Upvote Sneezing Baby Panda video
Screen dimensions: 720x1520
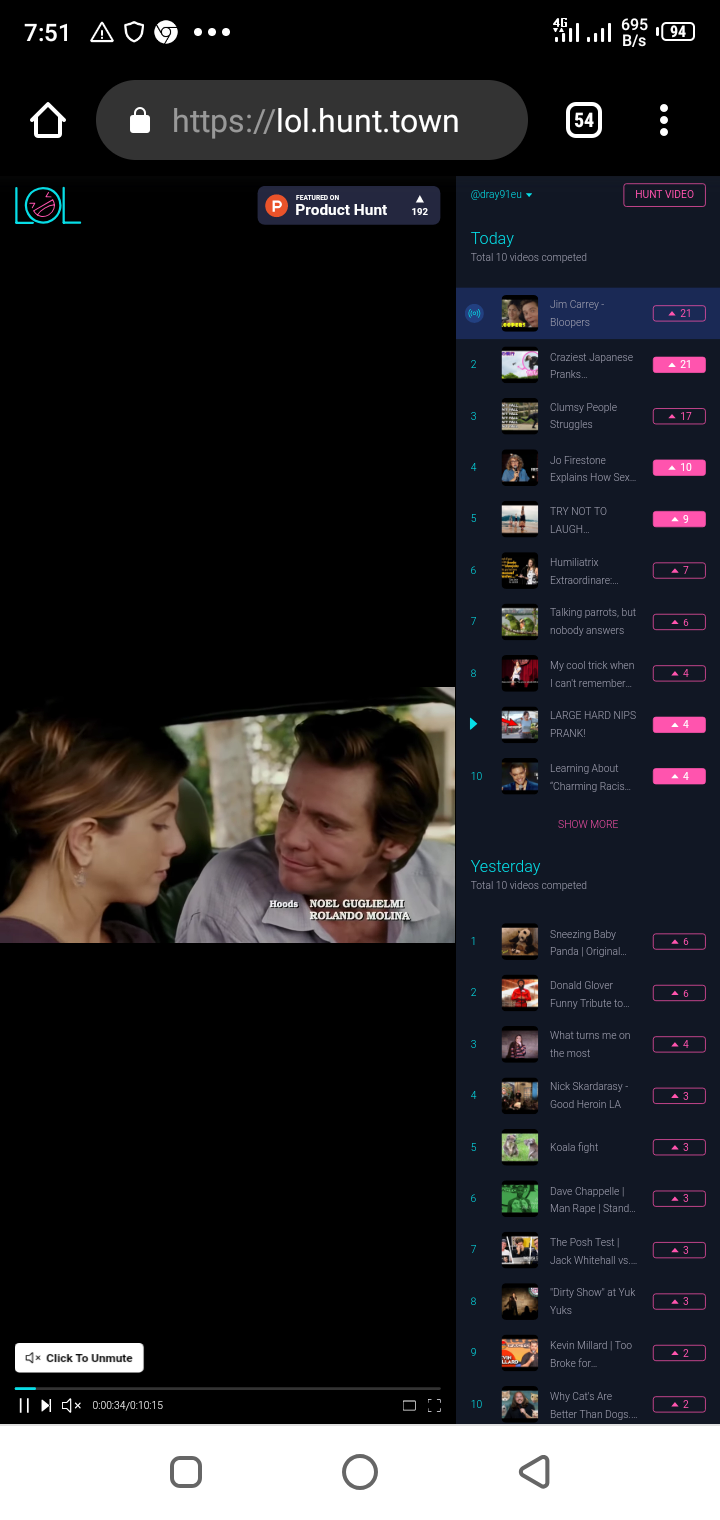click(x=679, y=941)
